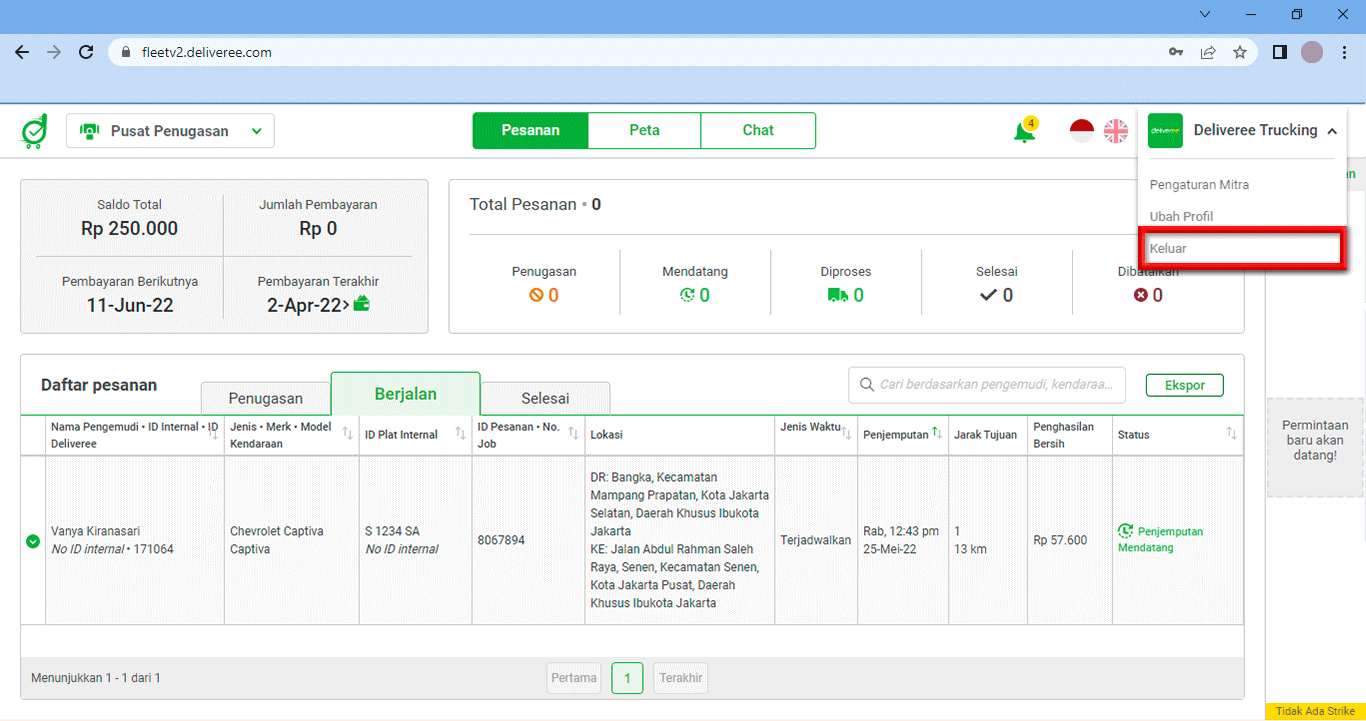Click Terjadwalkan time type cell
This screenshot has height=721, width=1366.
816,541
